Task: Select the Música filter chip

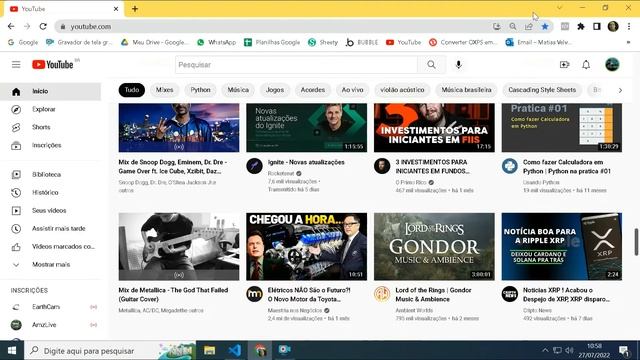Action: [x=238, y=90]
